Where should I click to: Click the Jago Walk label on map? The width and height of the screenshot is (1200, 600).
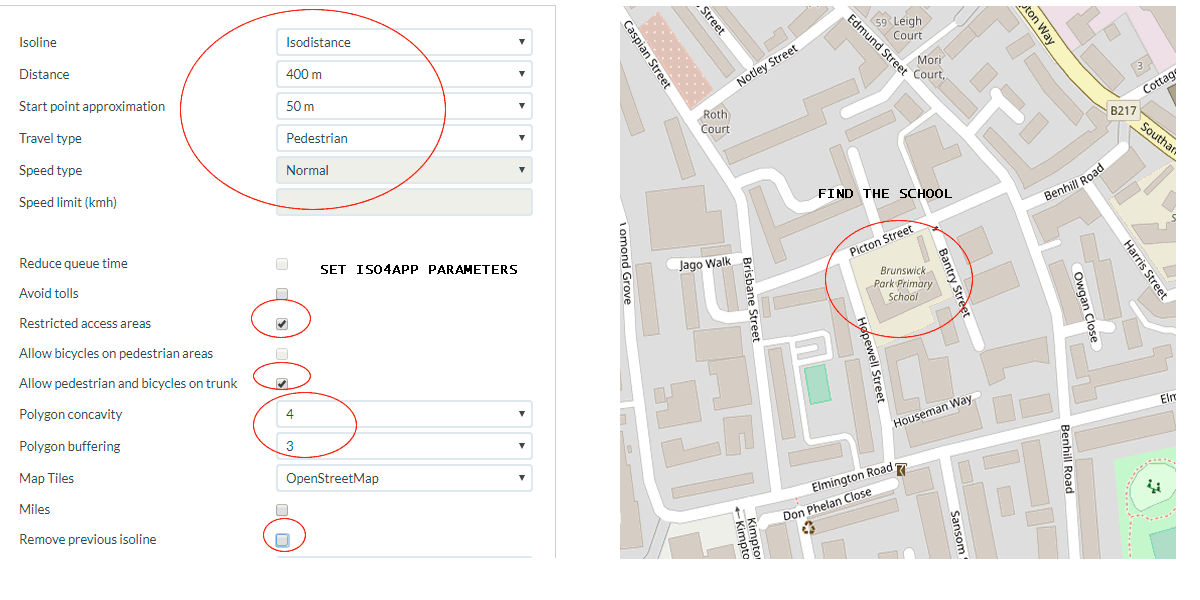tap(706, 264)
